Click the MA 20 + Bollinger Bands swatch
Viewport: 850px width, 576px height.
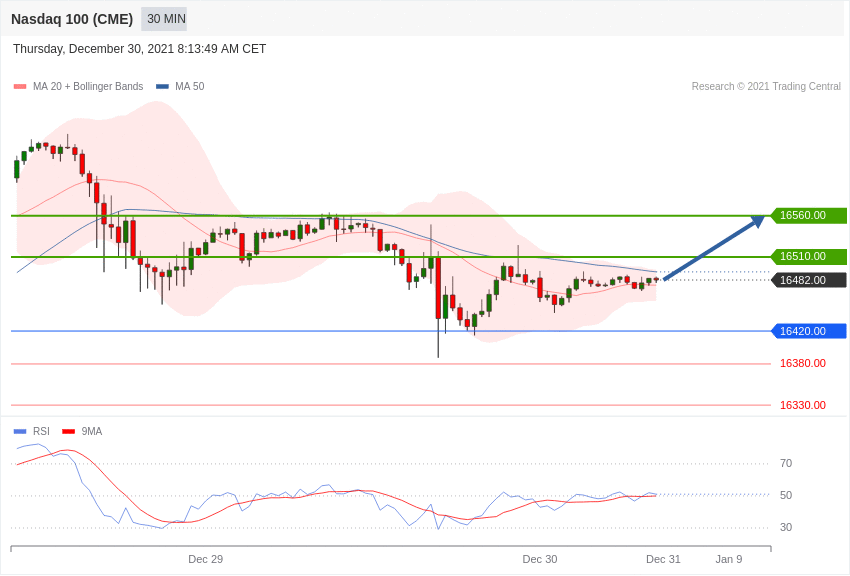tap(20, 86)
